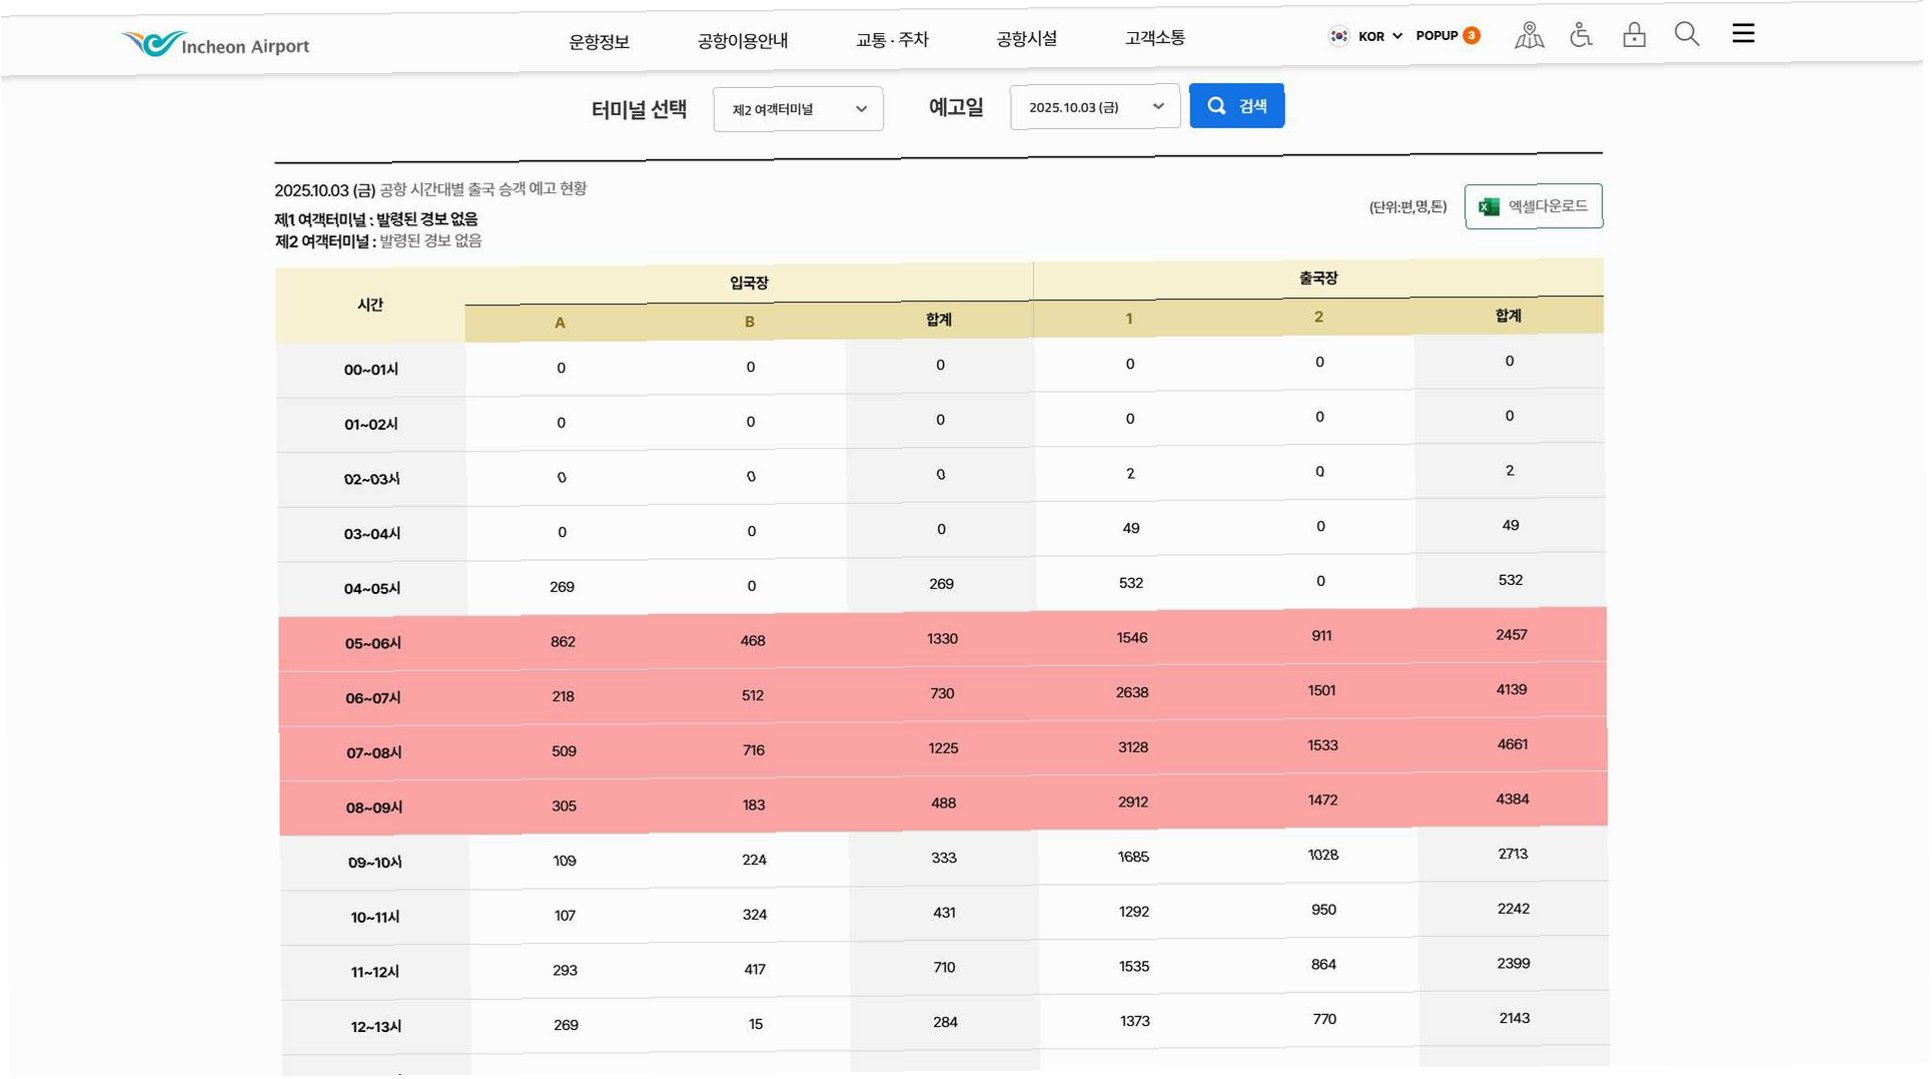
Task: Open the accessibility wheelchair icon
Action: tap(1581, 35)
